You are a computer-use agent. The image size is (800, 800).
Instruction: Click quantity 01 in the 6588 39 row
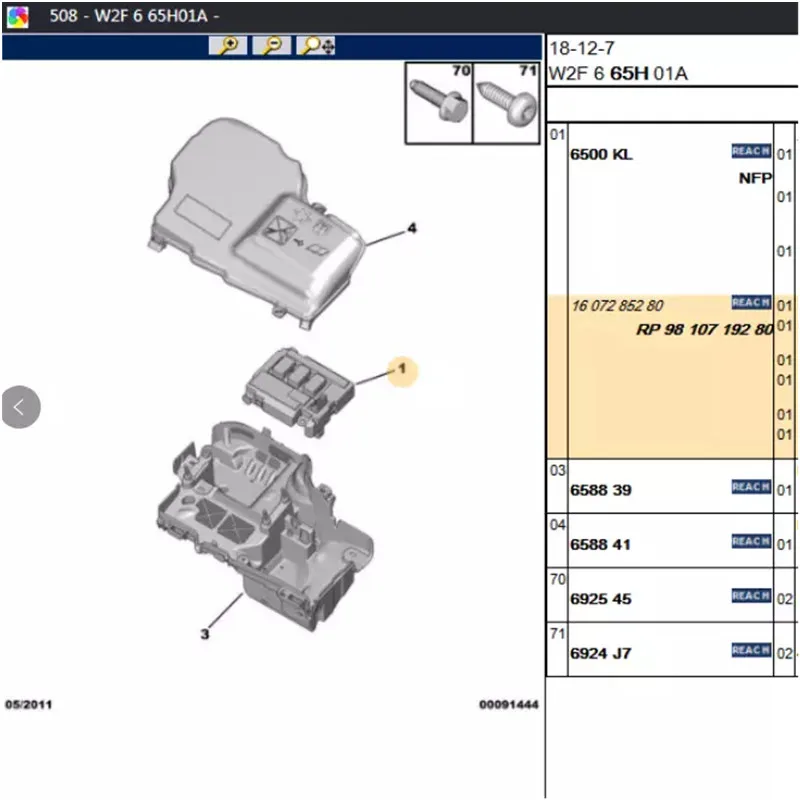tap(784, 490)
